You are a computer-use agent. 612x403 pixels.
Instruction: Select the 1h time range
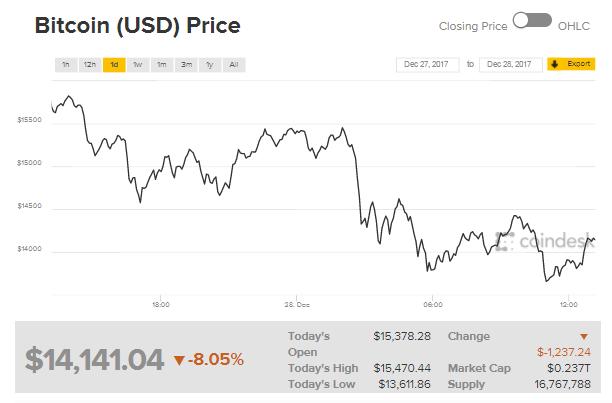[66, 64]
